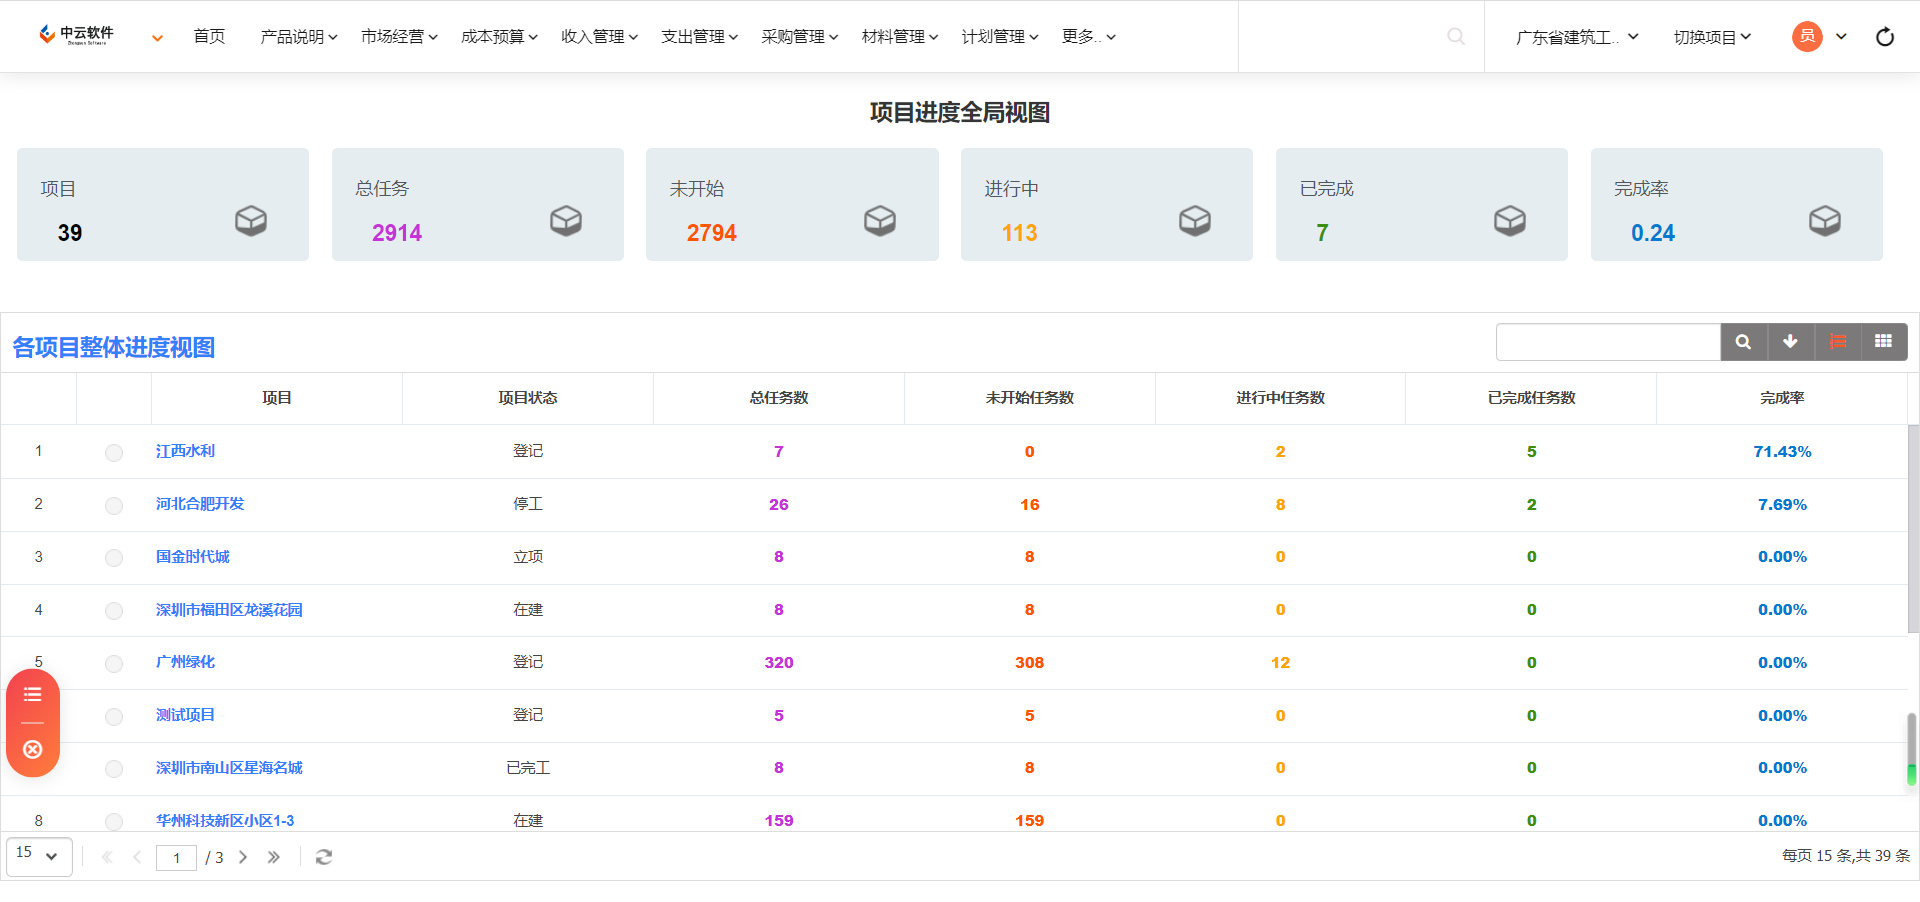The height and width of the screenshot is (902, 1920).
Task: Open the 收入管理 dropdown menu
Action: tap(599, 36)
